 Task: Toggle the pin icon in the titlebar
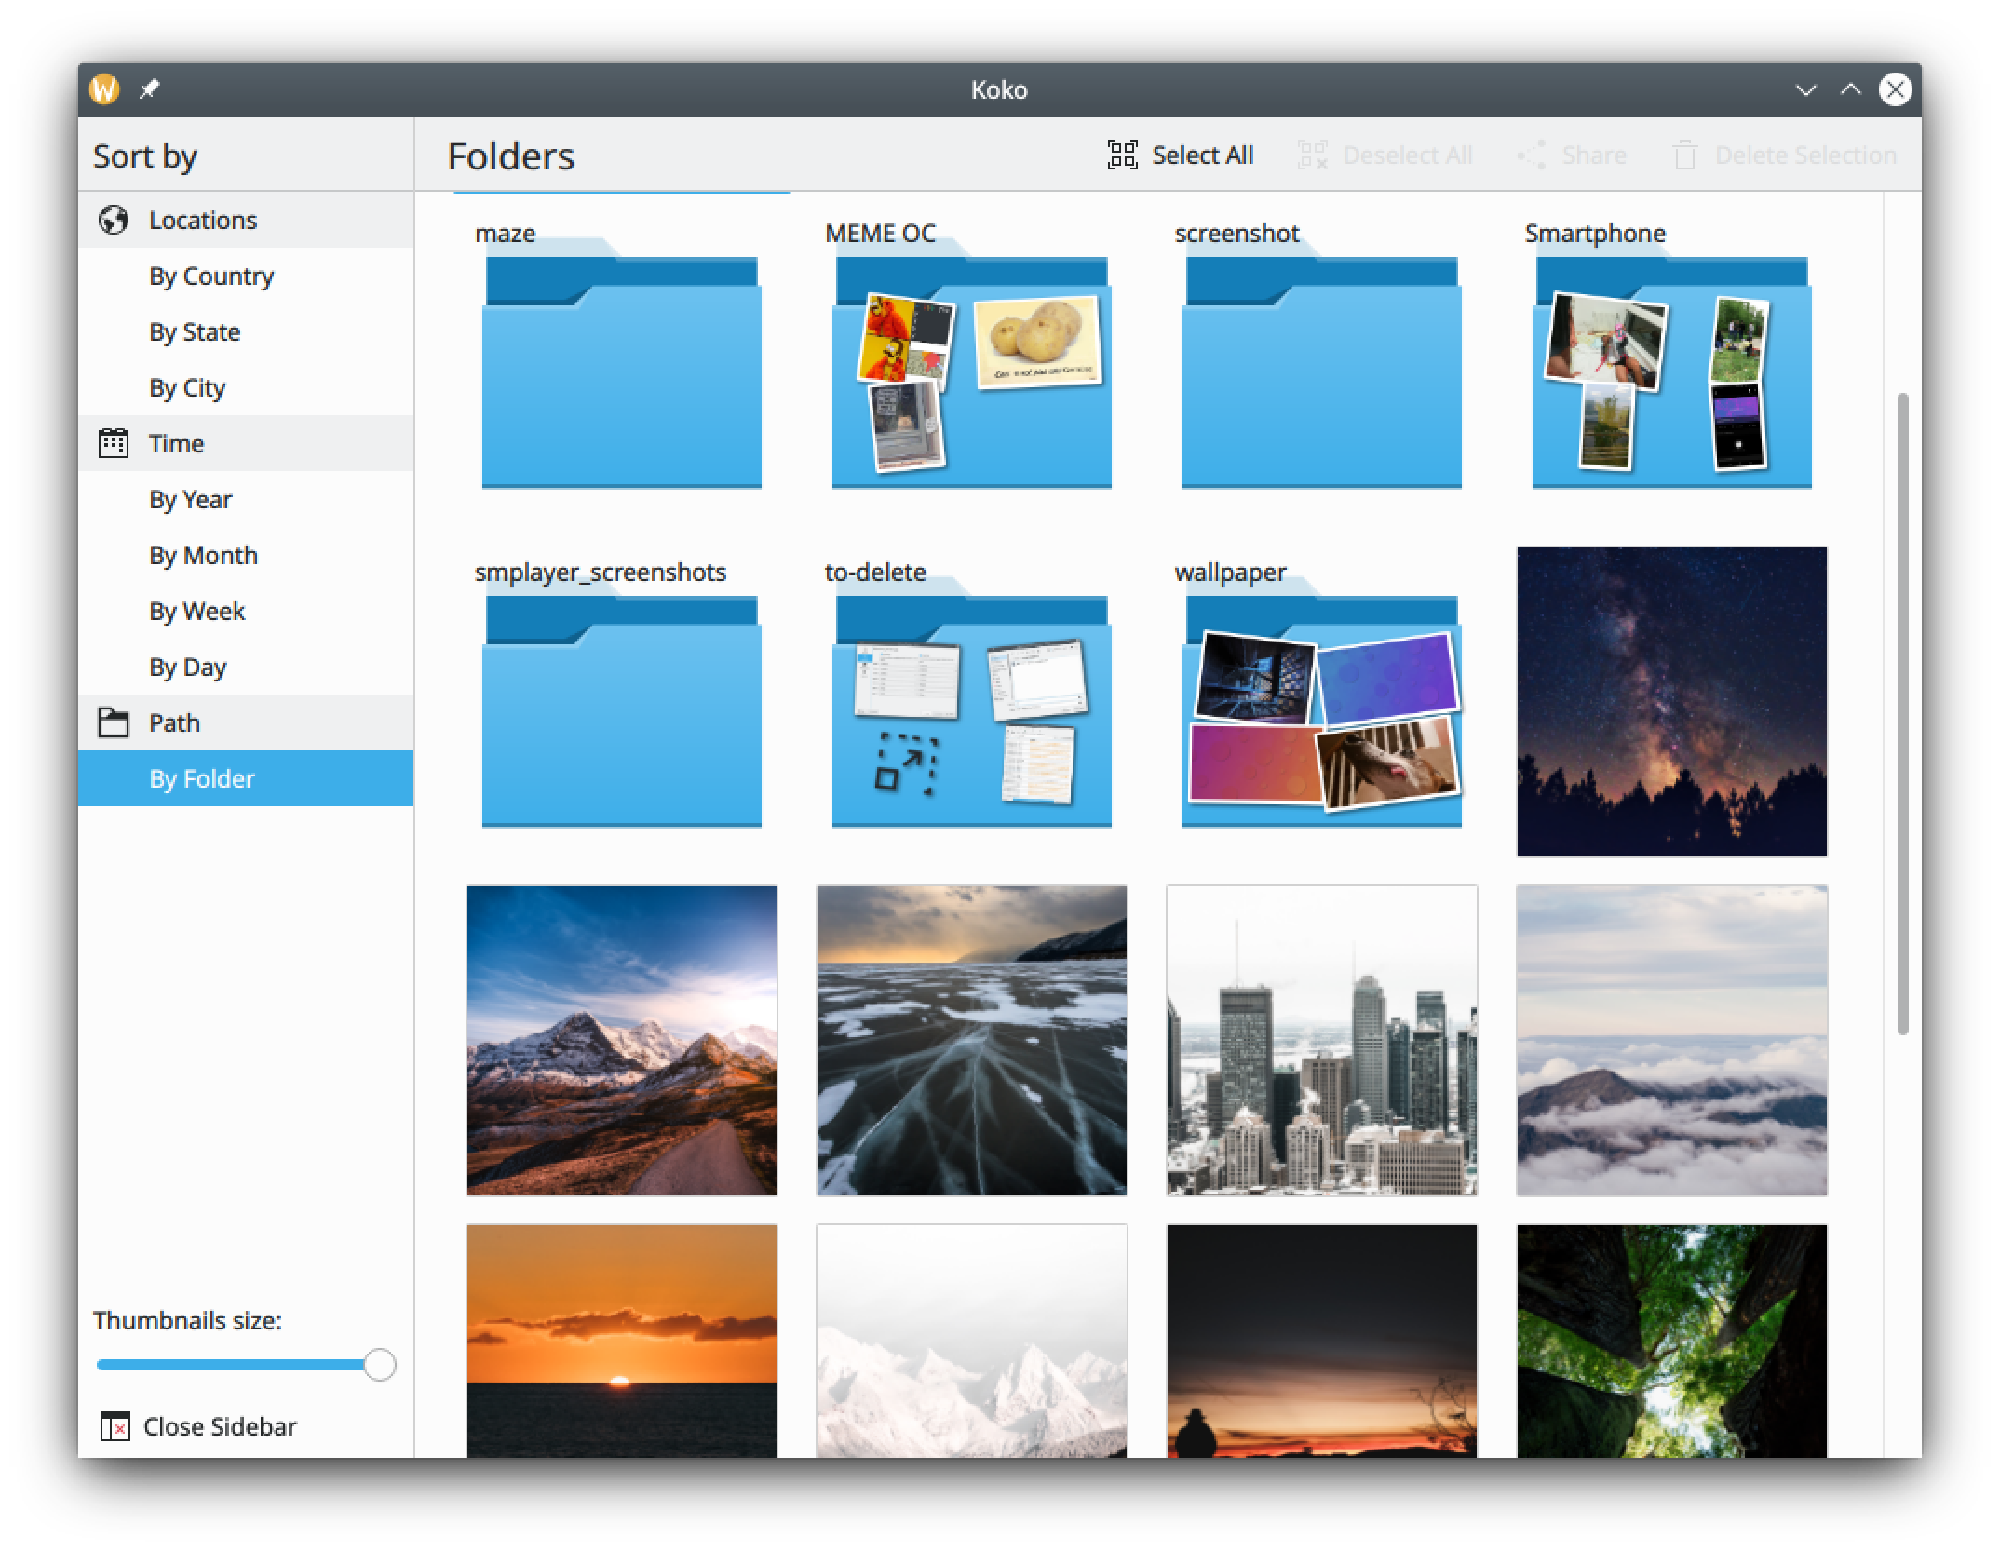click(150, 89)
